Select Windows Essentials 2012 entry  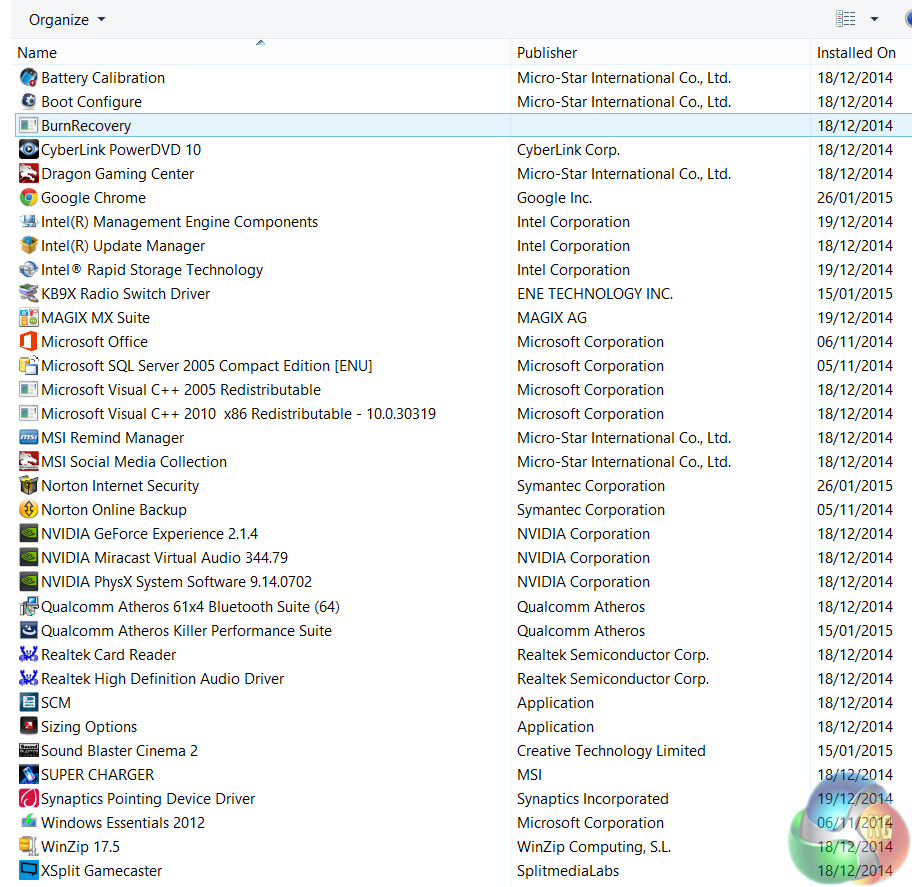[x=123, y=823]
